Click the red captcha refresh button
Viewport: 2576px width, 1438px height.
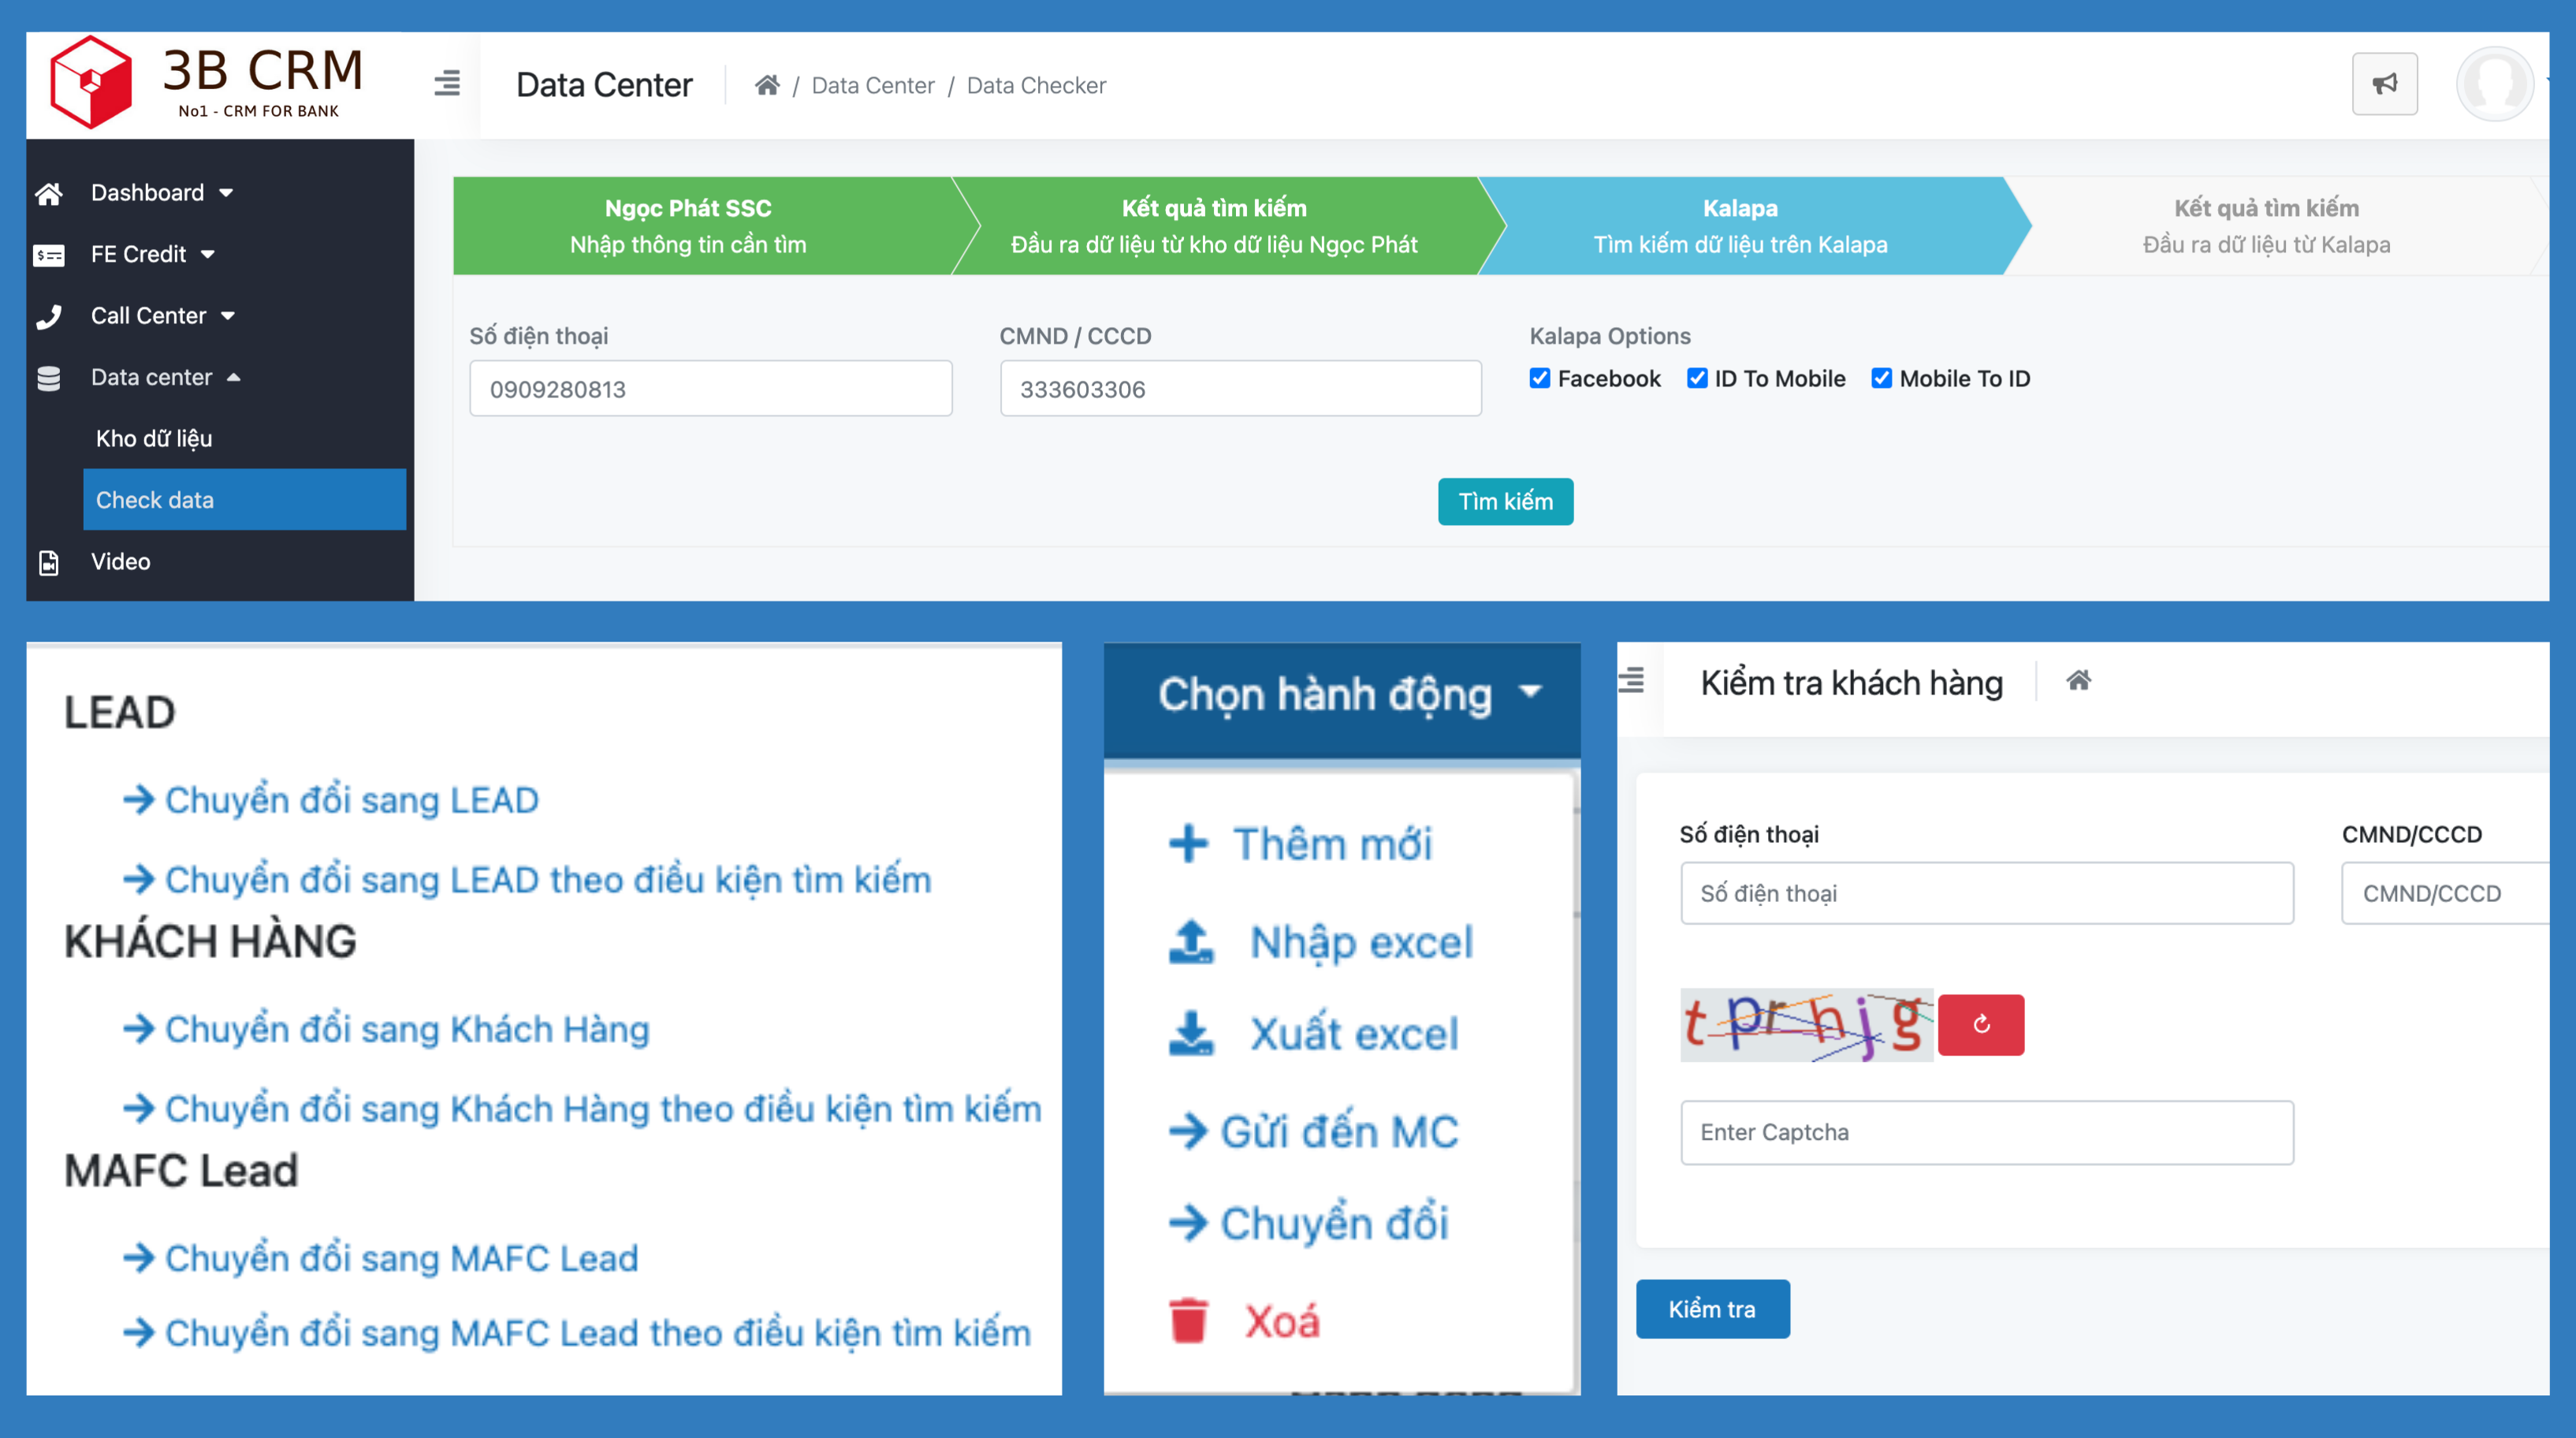pyautogui.click(x=1980, y=1024)
